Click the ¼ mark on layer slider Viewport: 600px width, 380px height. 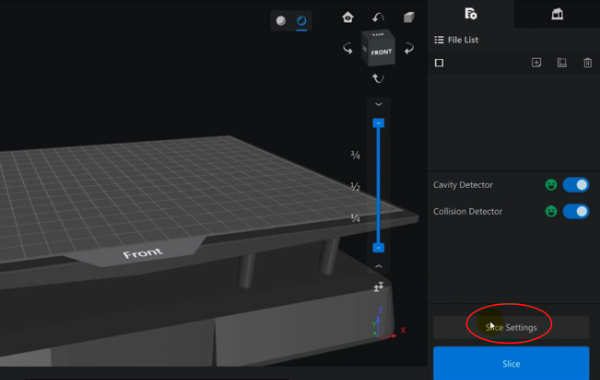pos(355,218)
